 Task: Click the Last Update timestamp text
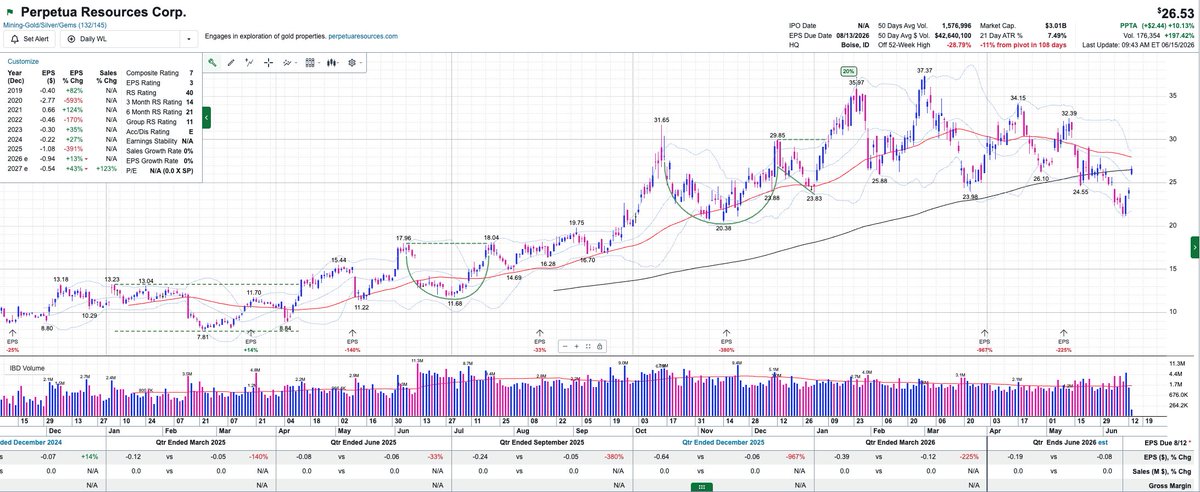point(1139,46)
